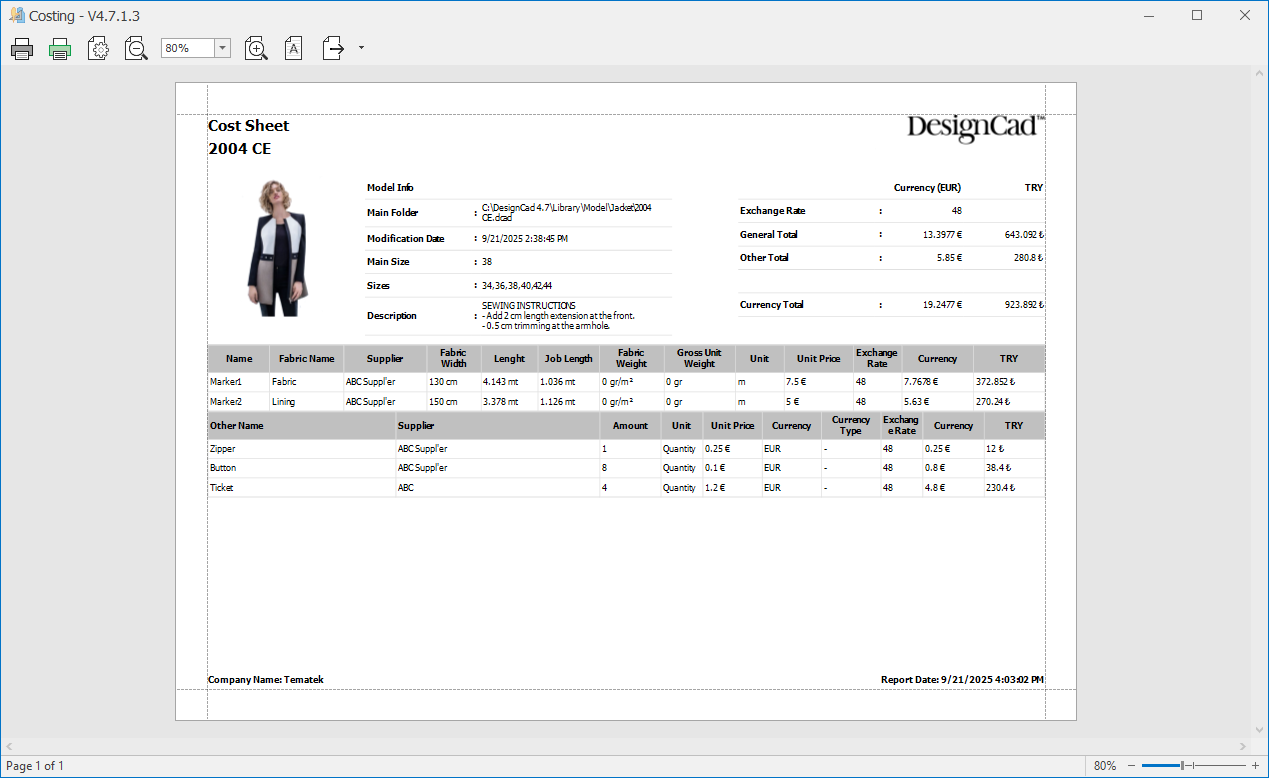Click the black Print icon
Image resolution: width=1270 pixels, height=778 pixels.
click(22, 48)
